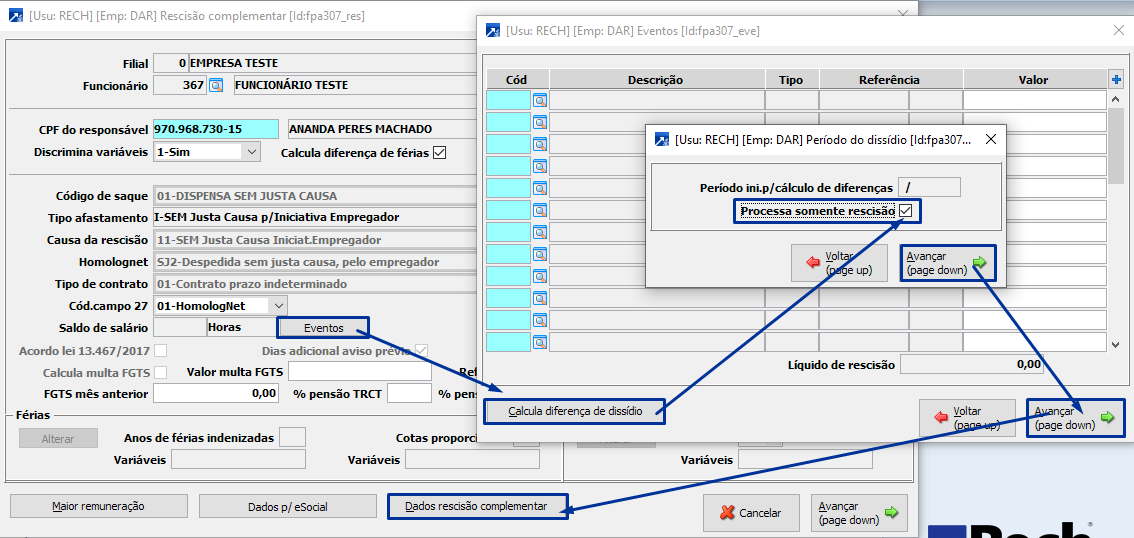The image size is (1134, 538).
Task: Click Maior remuneração button
Action: 98,506
